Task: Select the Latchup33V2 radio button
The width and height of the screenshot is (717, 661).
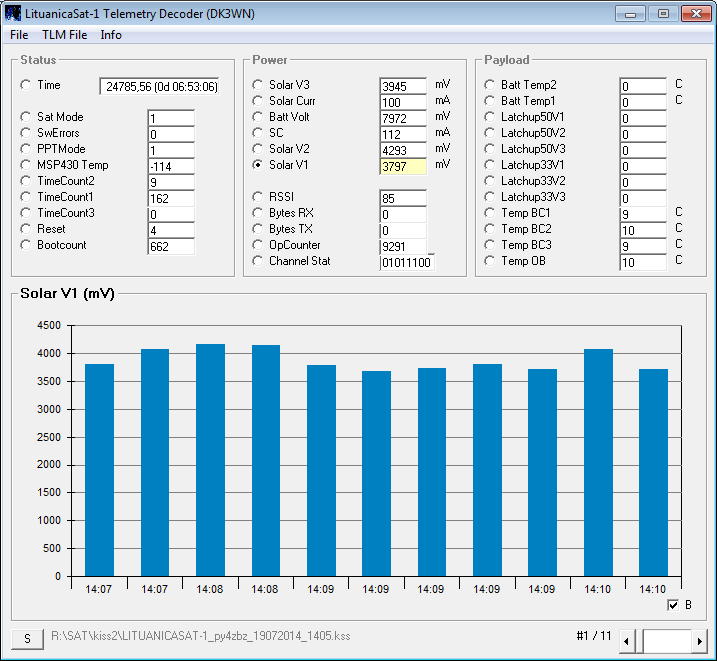Action: [490, 181]
